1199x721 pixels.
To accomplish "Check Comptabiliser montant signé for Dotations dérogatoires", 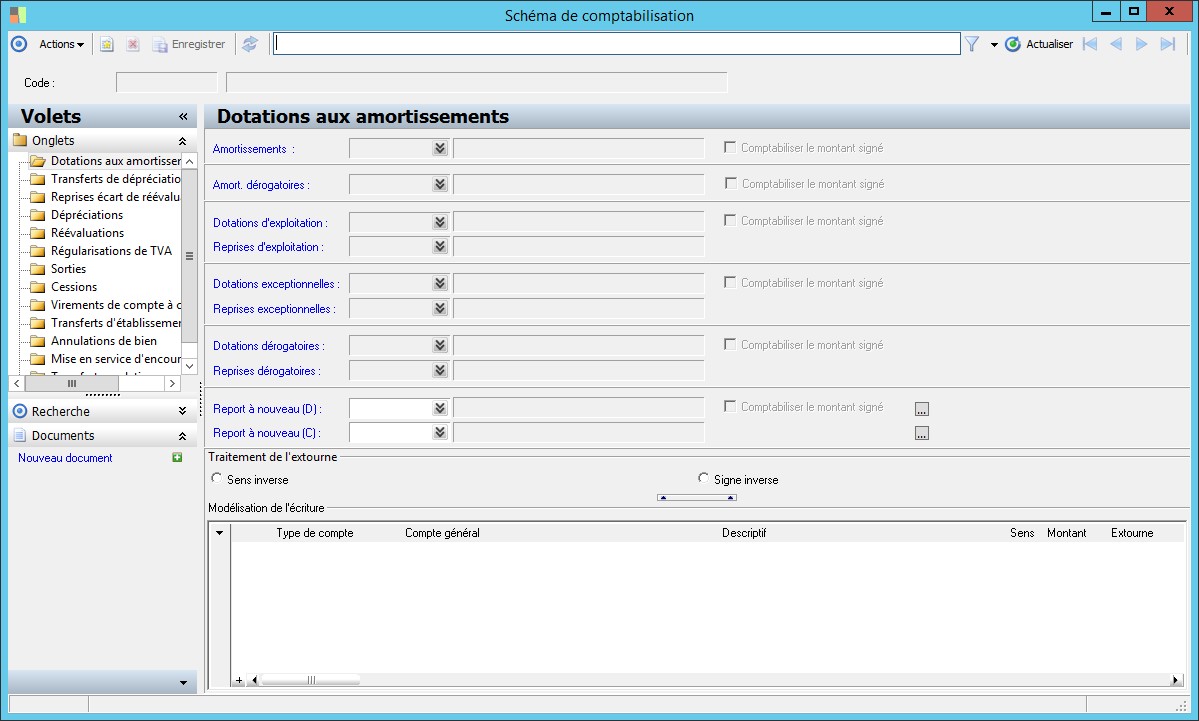I will point(730,344).
